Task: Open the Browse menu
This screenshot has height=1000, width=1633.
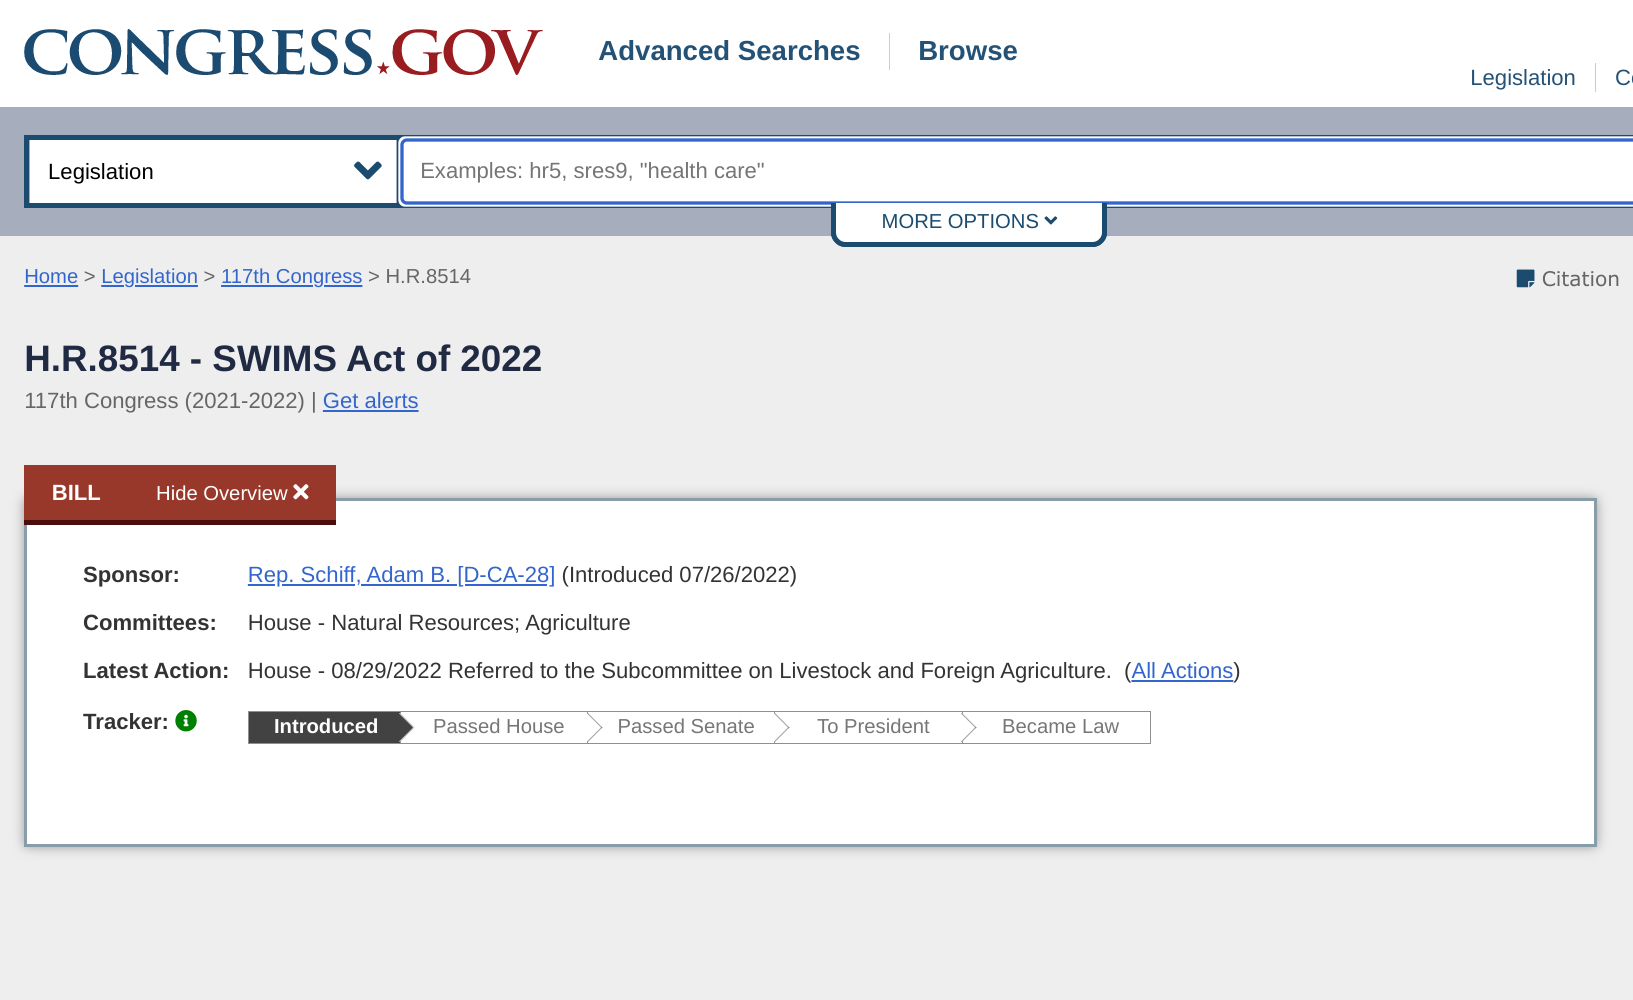Action: pos(967,51)
